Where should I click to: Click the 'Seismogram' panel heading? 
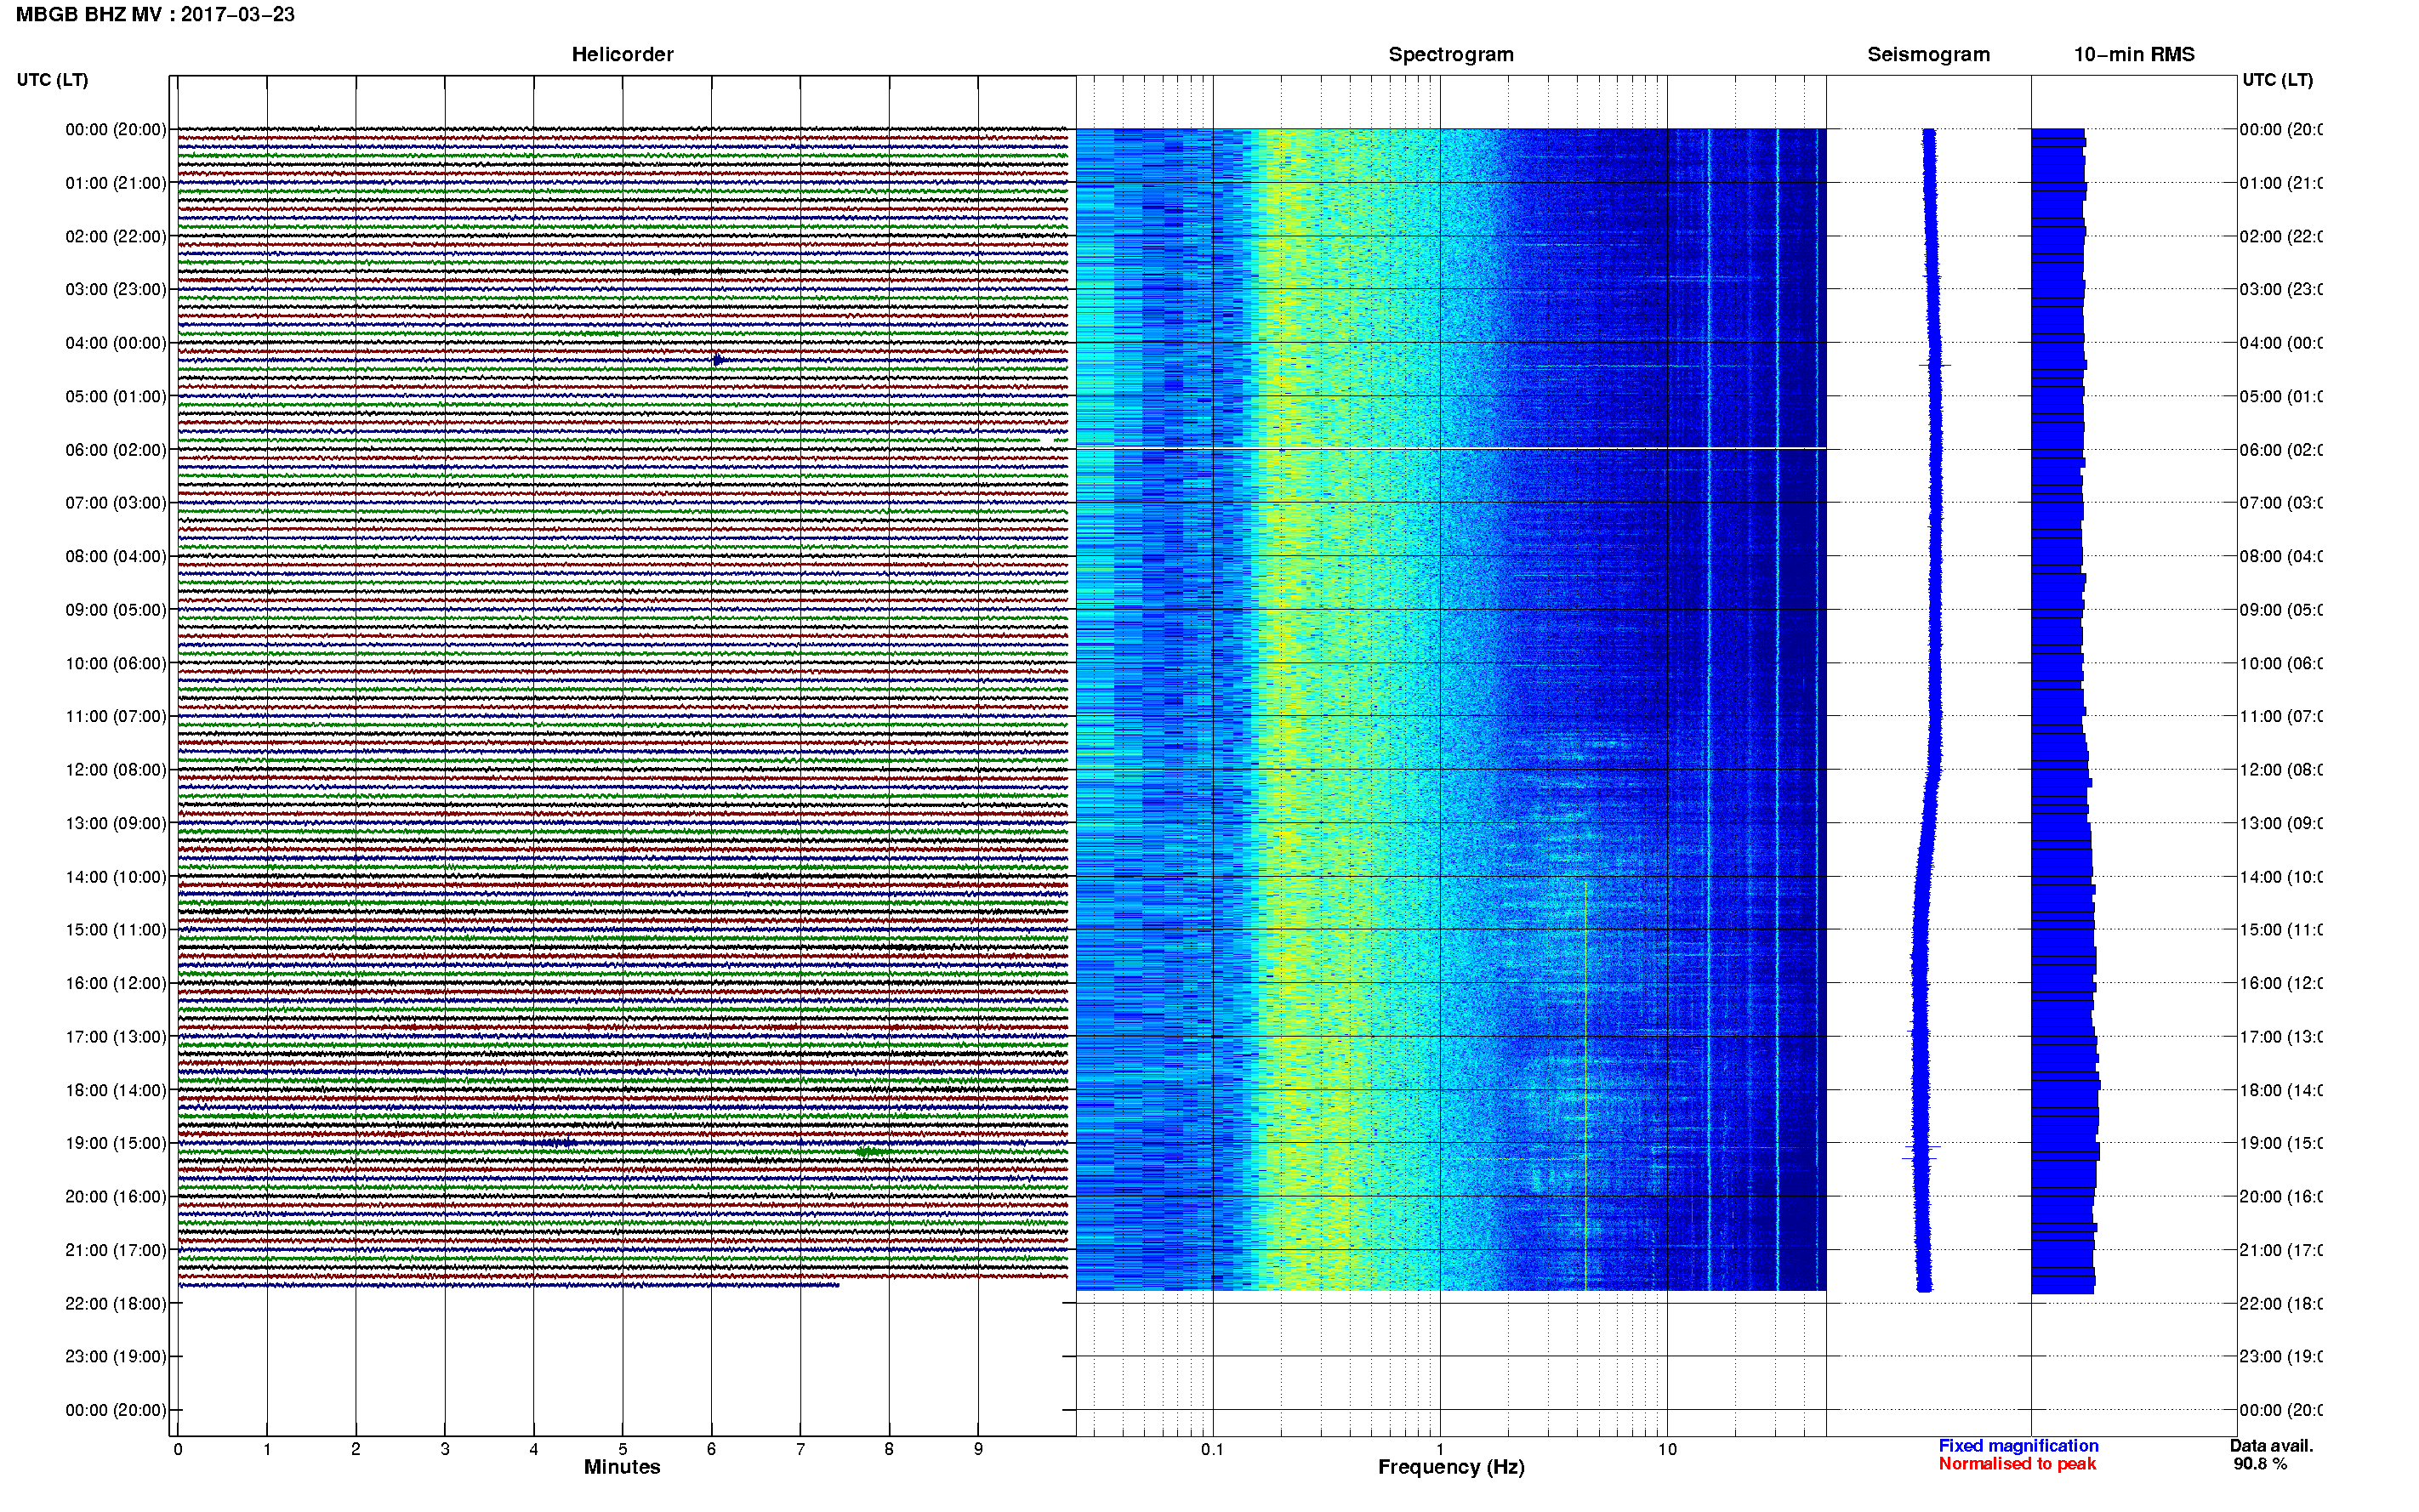click(x=1928, y=55)
